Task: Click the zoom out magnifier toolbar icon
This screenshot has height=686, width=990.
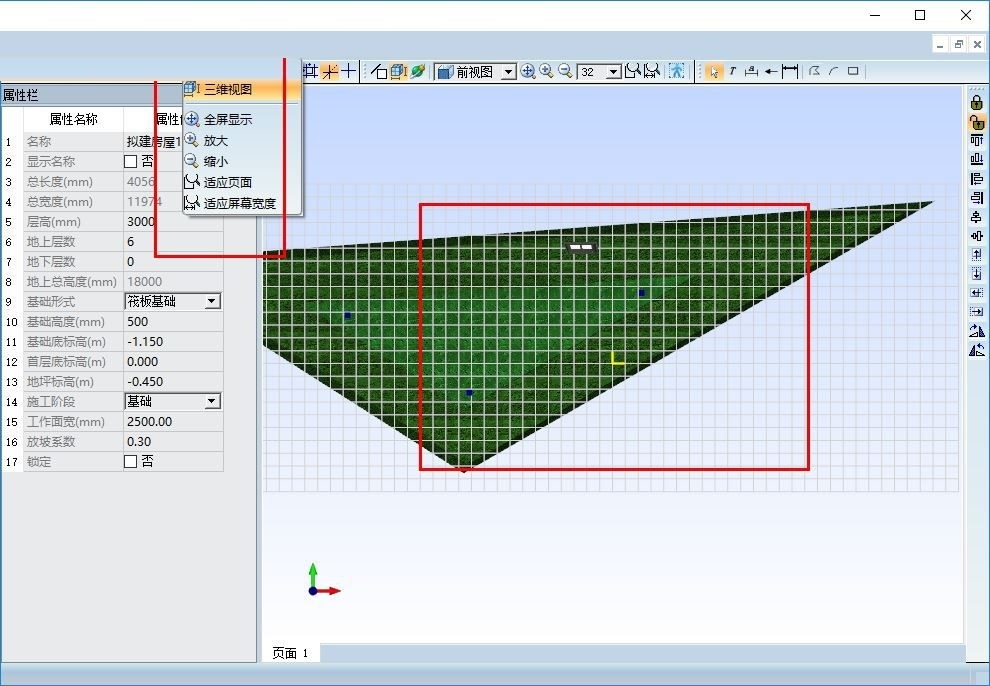Action: 566,71
